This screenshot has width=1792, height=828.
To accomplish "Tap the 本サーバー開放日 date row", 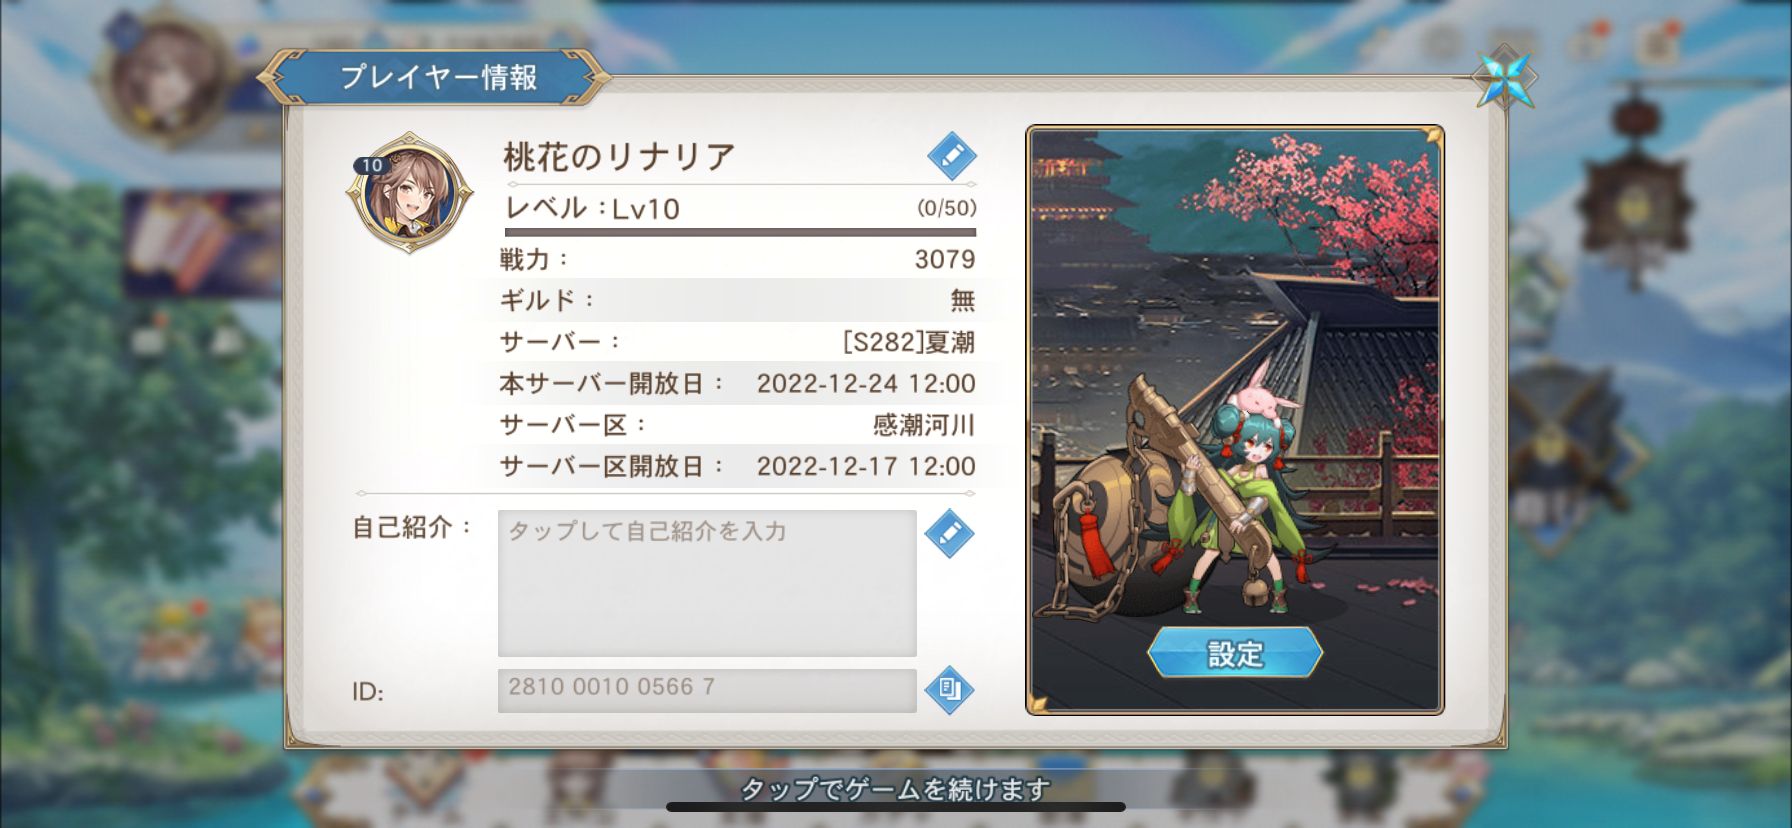I will pyautogui.click(x=738, y=383).
